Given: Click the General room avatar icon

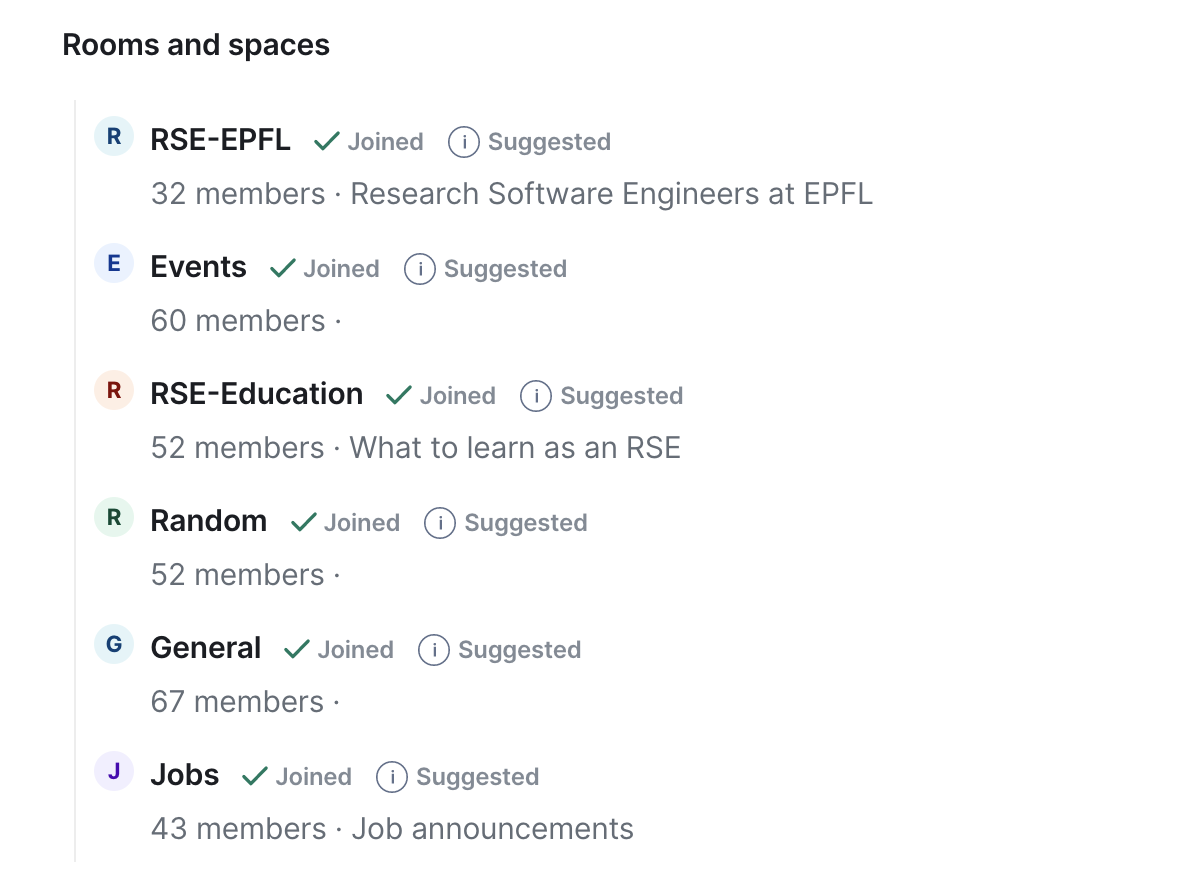Looking at the screenshot, I should [114, 644].
